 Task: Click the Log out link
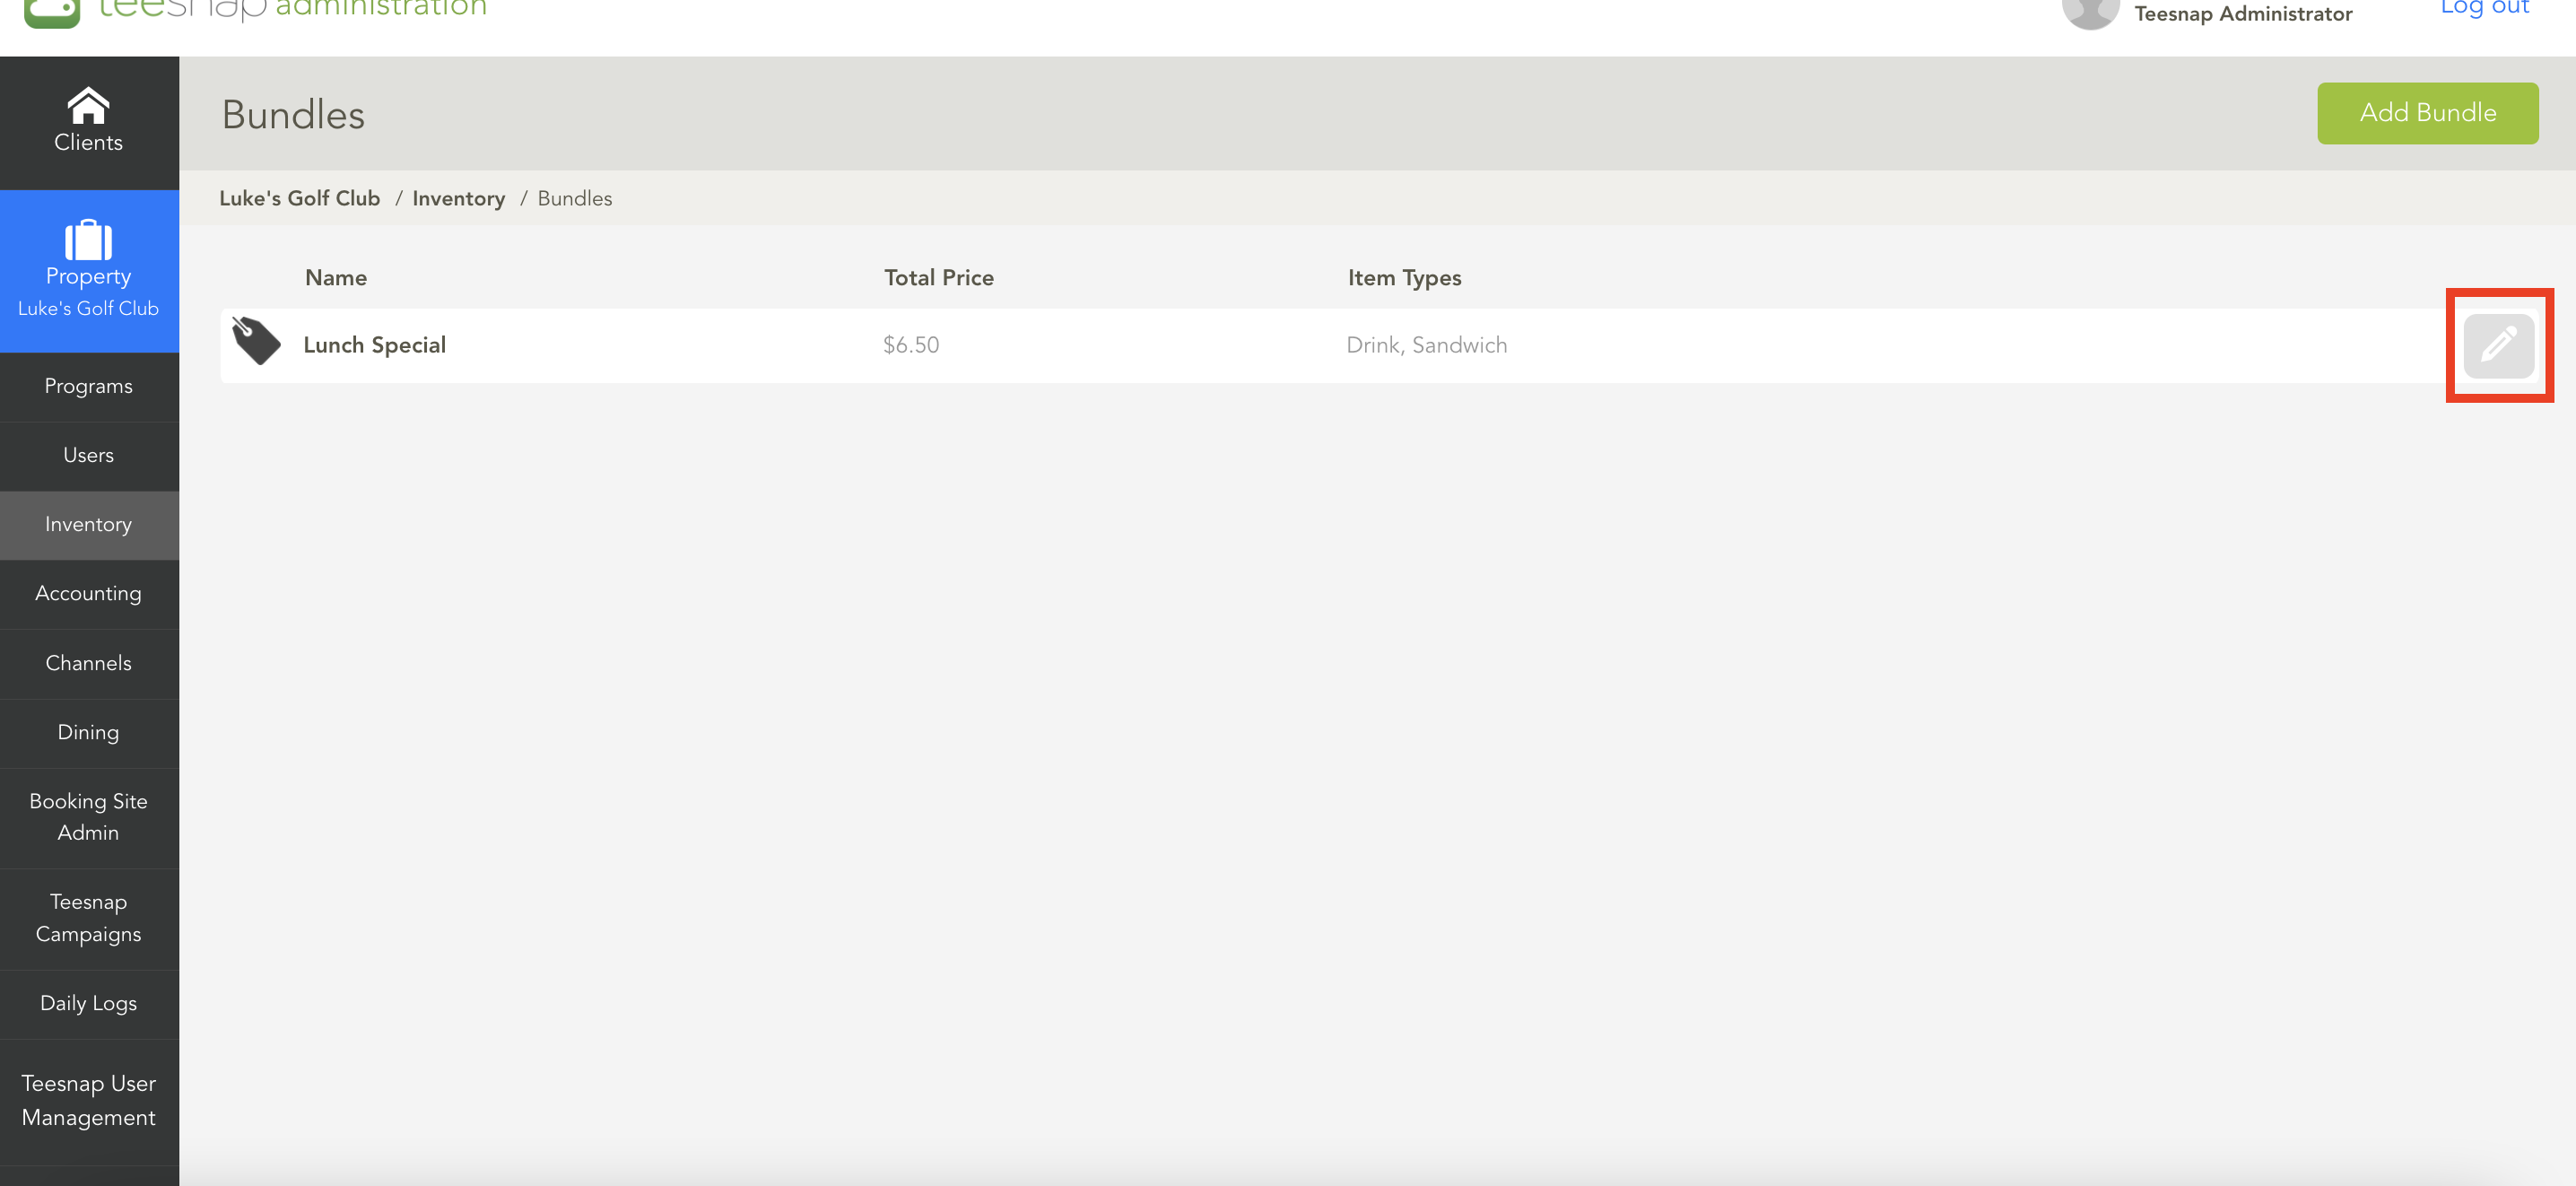(2479, 12)
